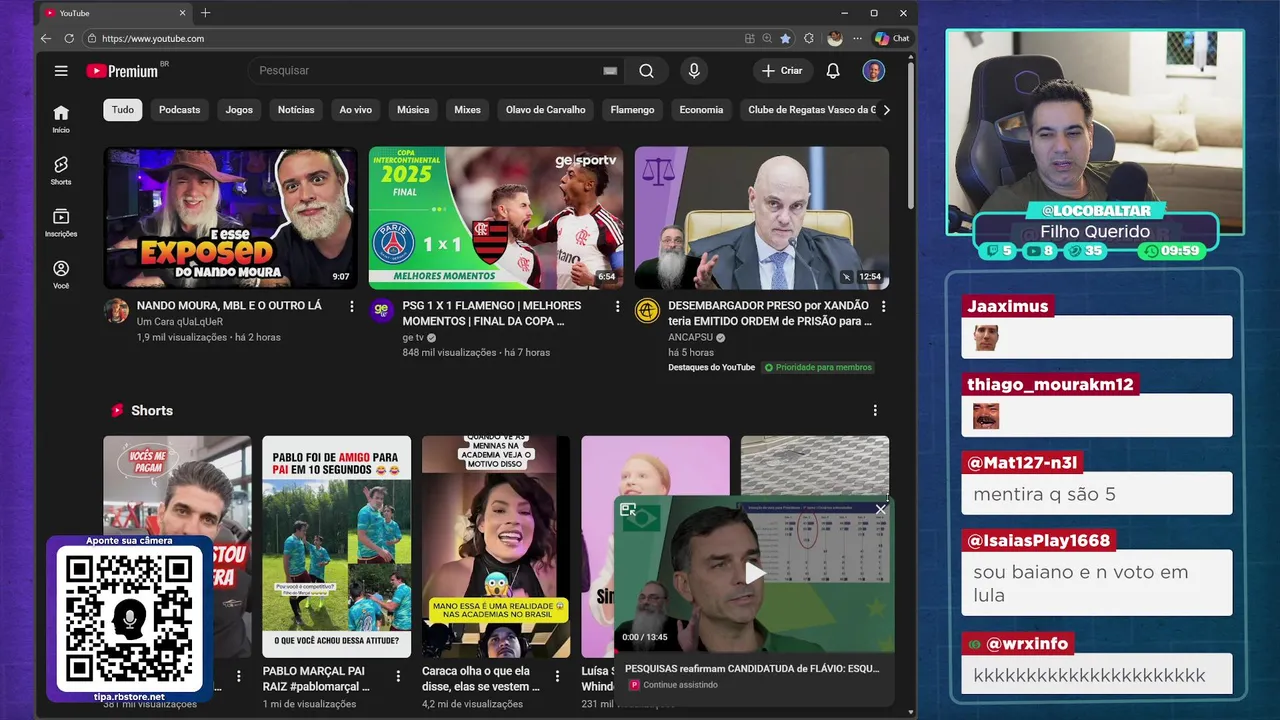Select the Olavo de Carvalho chip

coord(546,110)
